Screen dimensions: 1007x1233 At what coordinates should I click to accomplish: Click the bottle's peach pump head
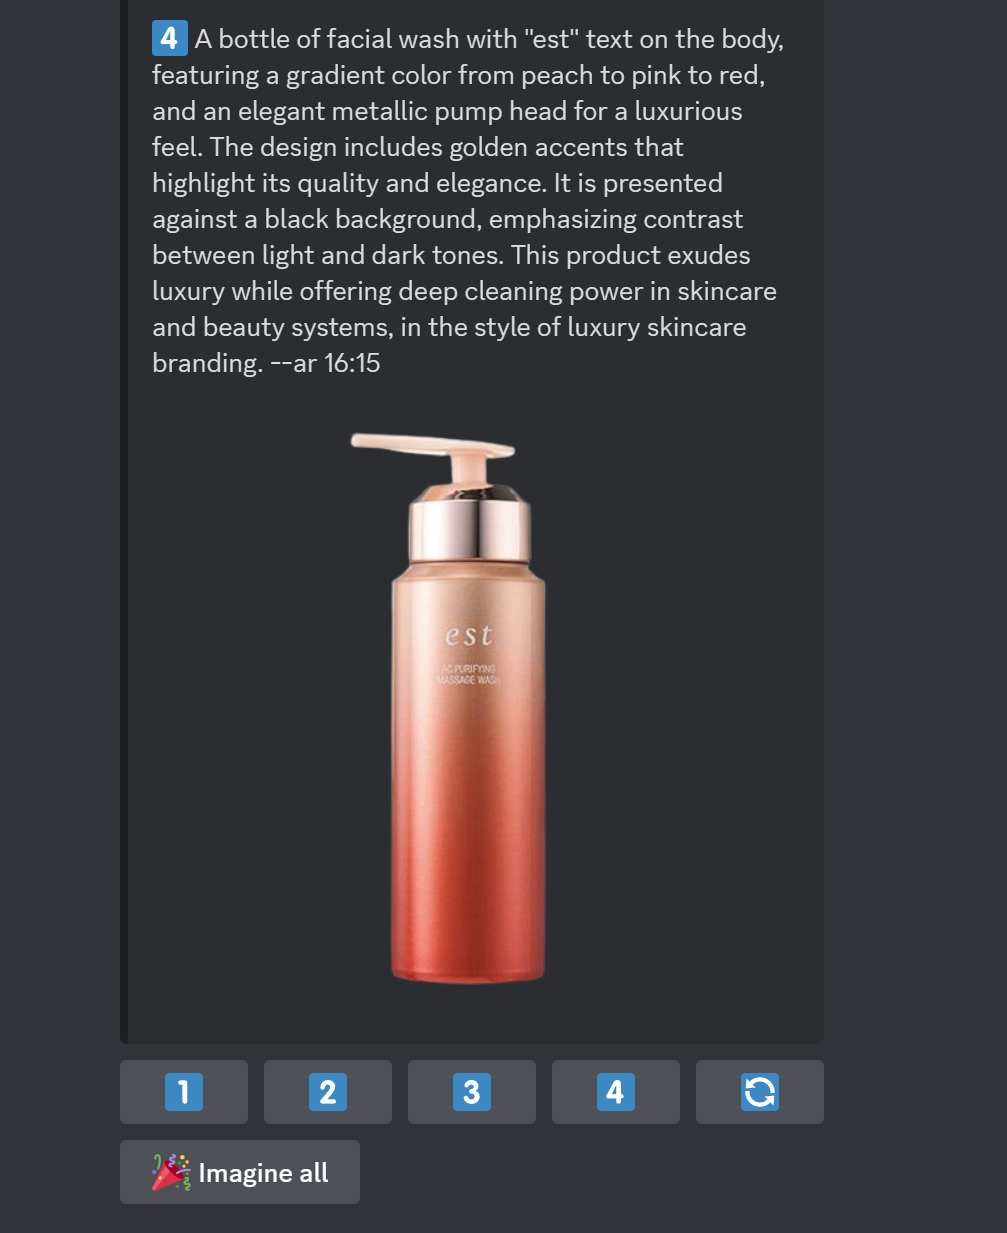coord(432,454)
